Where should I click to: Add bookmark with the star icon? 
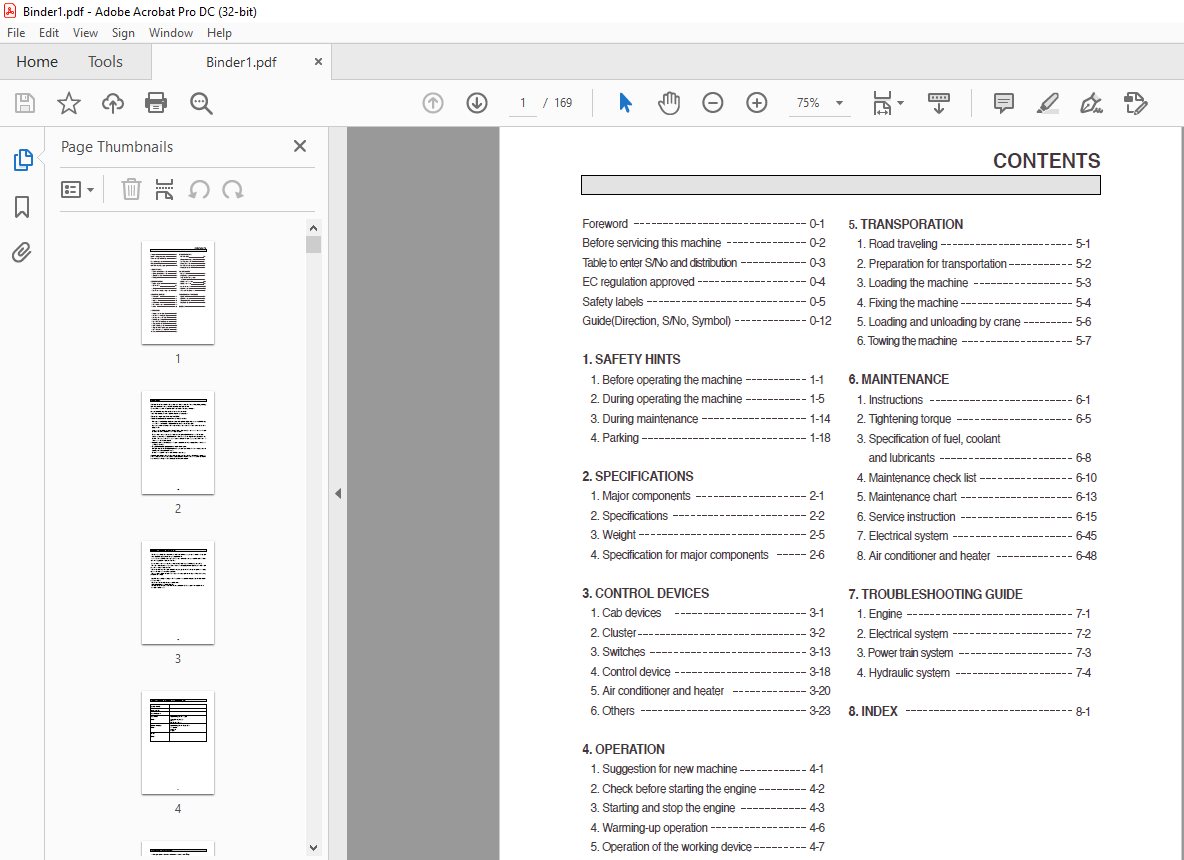69,103
